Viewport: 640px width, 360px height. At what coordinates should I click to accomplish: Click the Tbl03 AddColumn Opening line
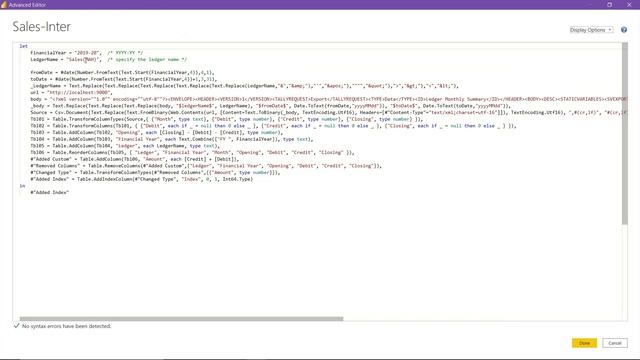coord(156,132)
